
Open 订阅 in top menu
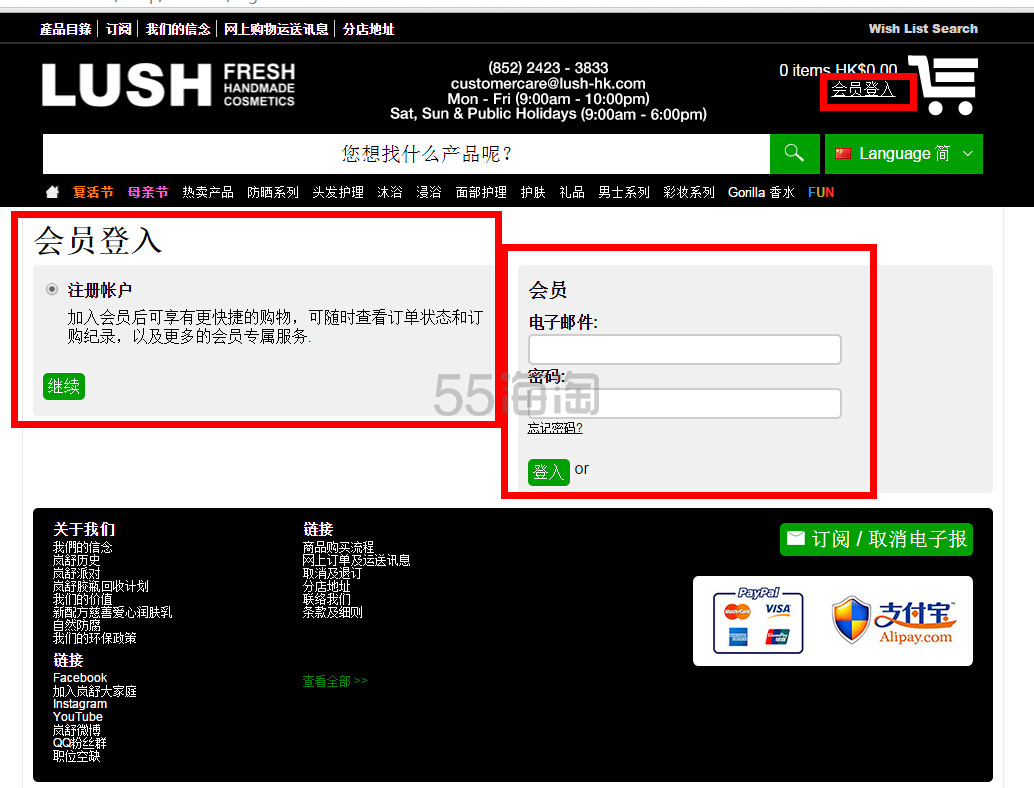point(119,29)
